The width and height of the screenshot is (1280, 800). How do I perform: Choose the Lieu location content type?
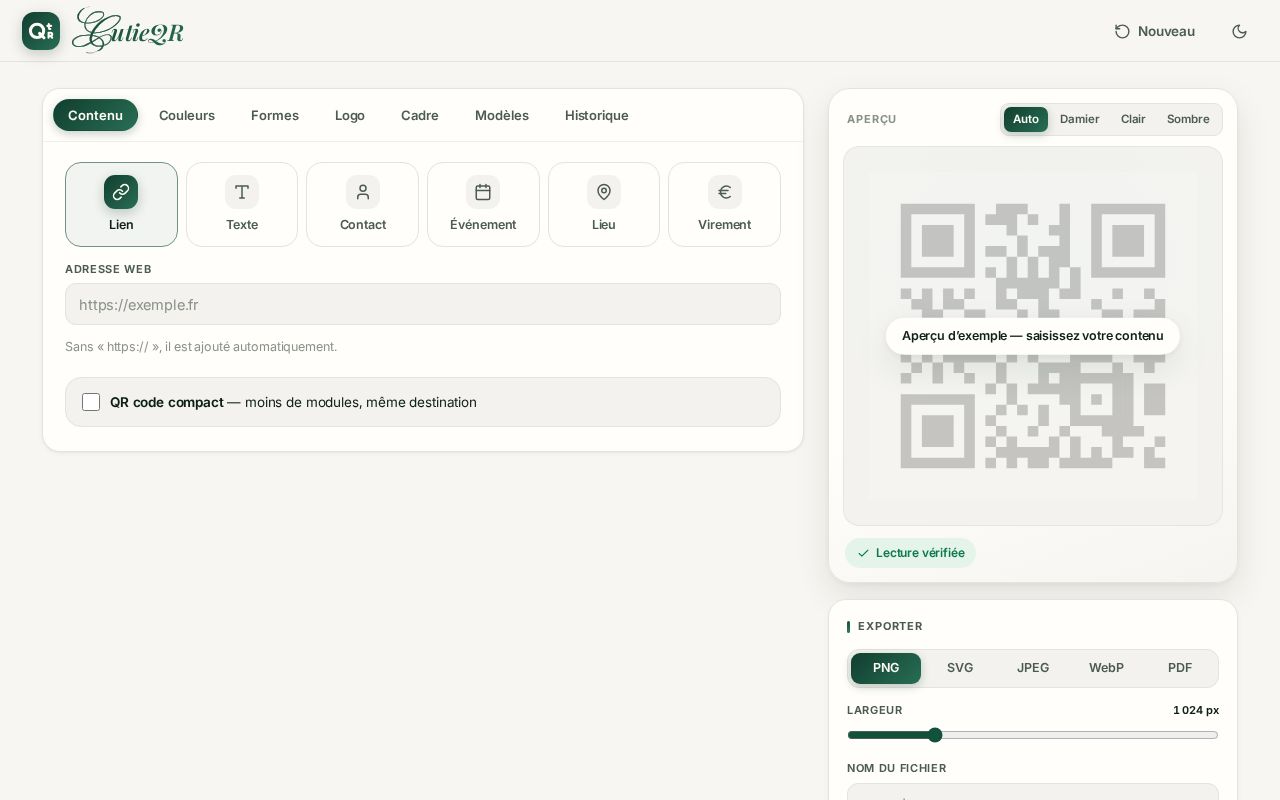point(604,204)
